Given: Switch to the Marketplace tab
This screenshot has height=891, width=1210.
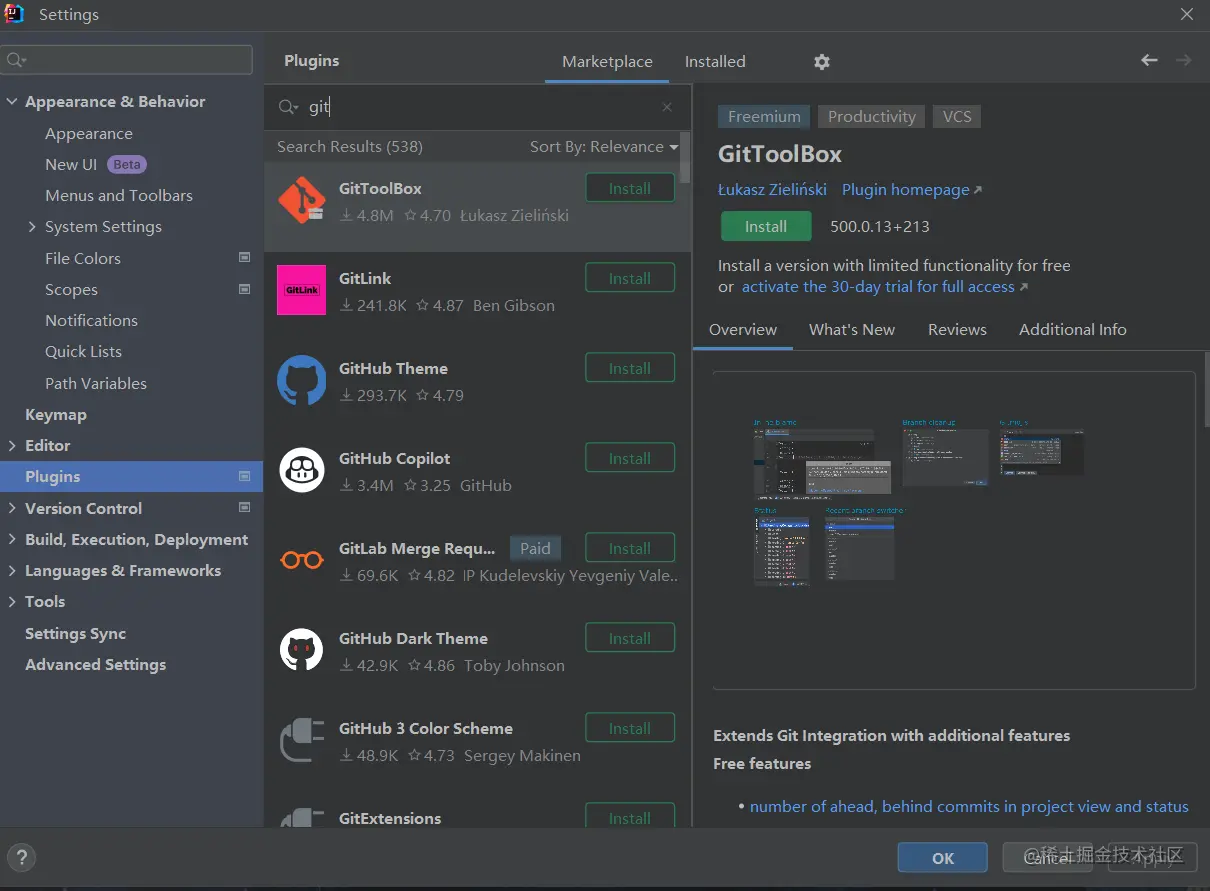Looking at the screenshot, I should 607,62.
